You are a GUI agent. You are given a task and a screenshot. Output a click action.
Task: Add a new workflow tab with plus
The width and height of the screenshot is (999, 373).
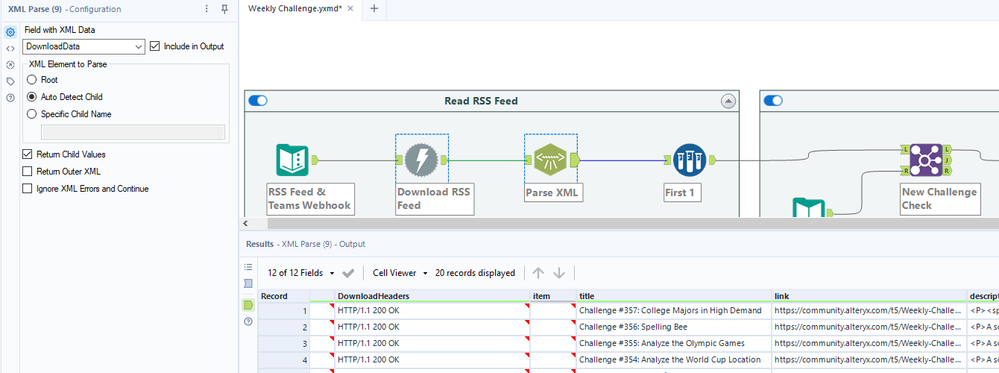(x=374, y=8)
